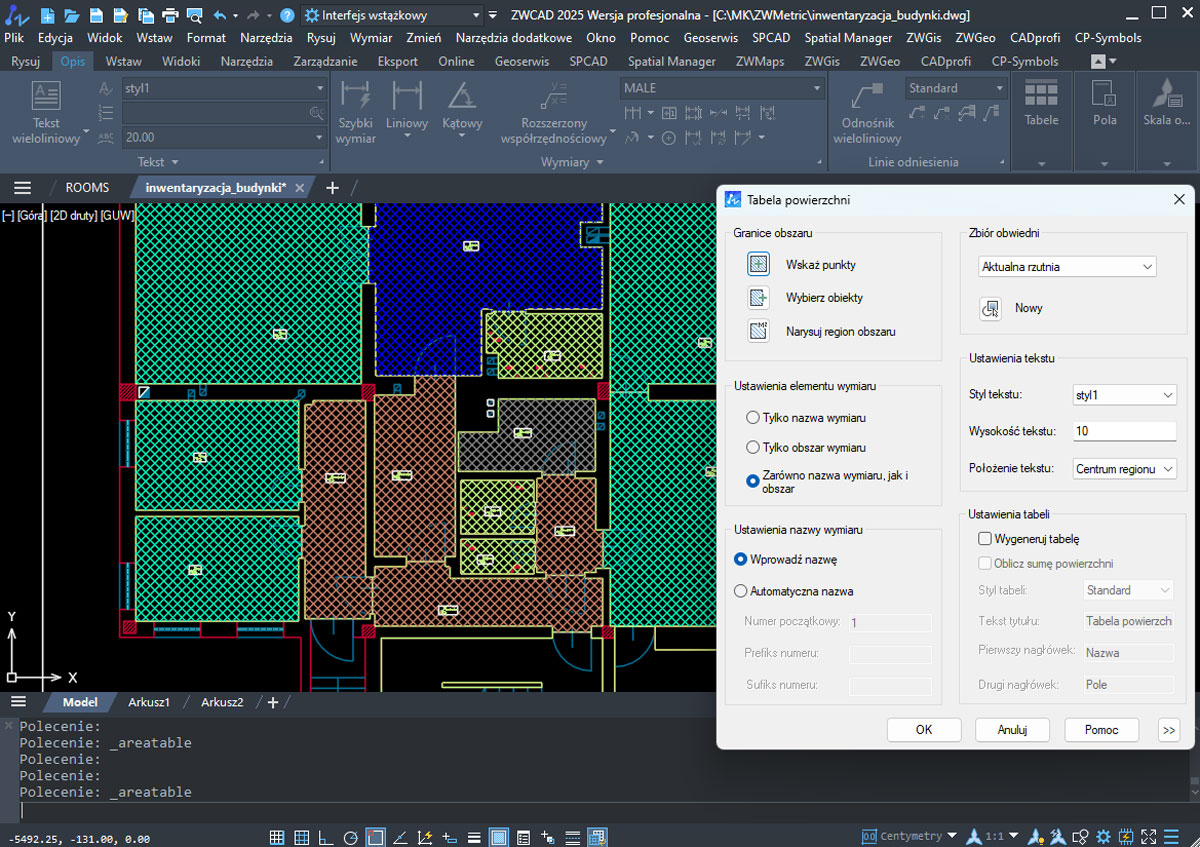The height and width of the screenshot is (847, 1200).
Task: Open Help via the blue question mark icon
Action: [x=287, y=15]
